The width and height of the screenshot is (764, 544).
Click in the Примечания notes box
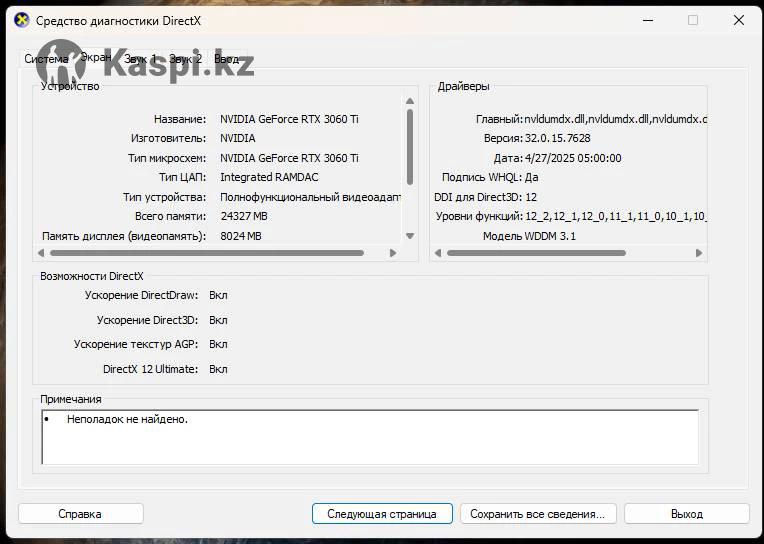pos(370,437)
